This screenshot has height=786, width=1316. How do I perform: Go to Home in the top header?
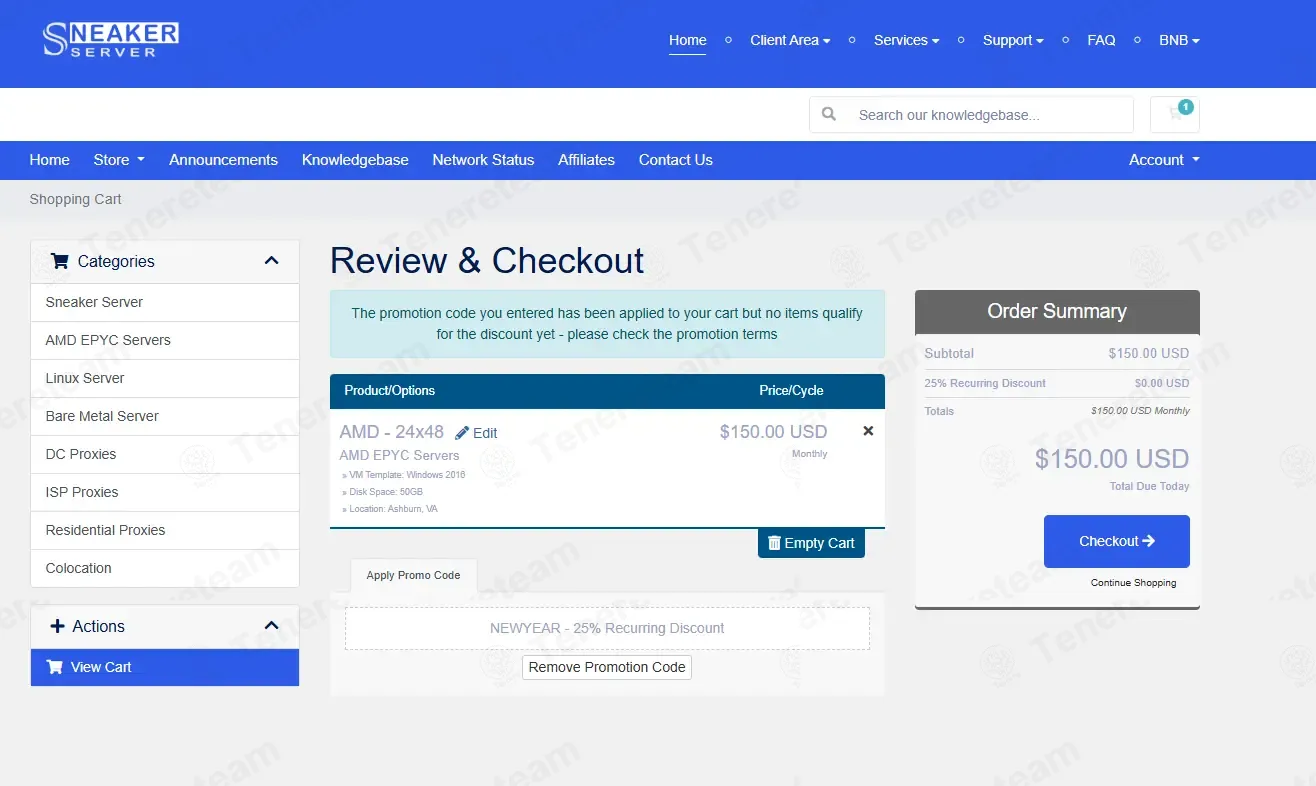(x=688, y=40)
